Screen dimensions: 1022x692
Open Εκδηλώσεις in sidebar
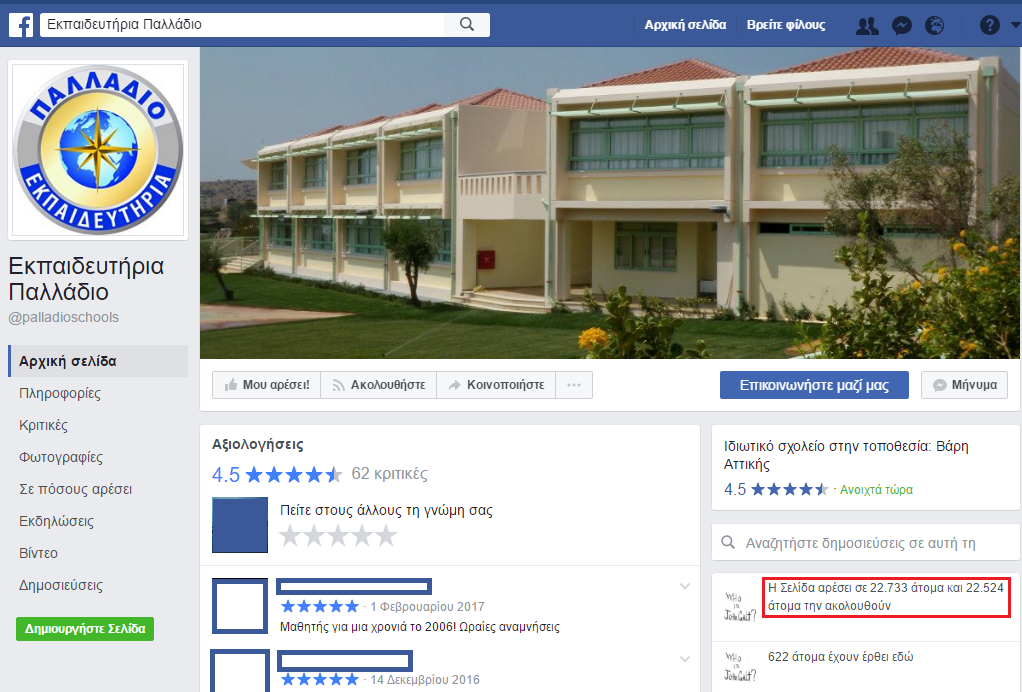56,521
